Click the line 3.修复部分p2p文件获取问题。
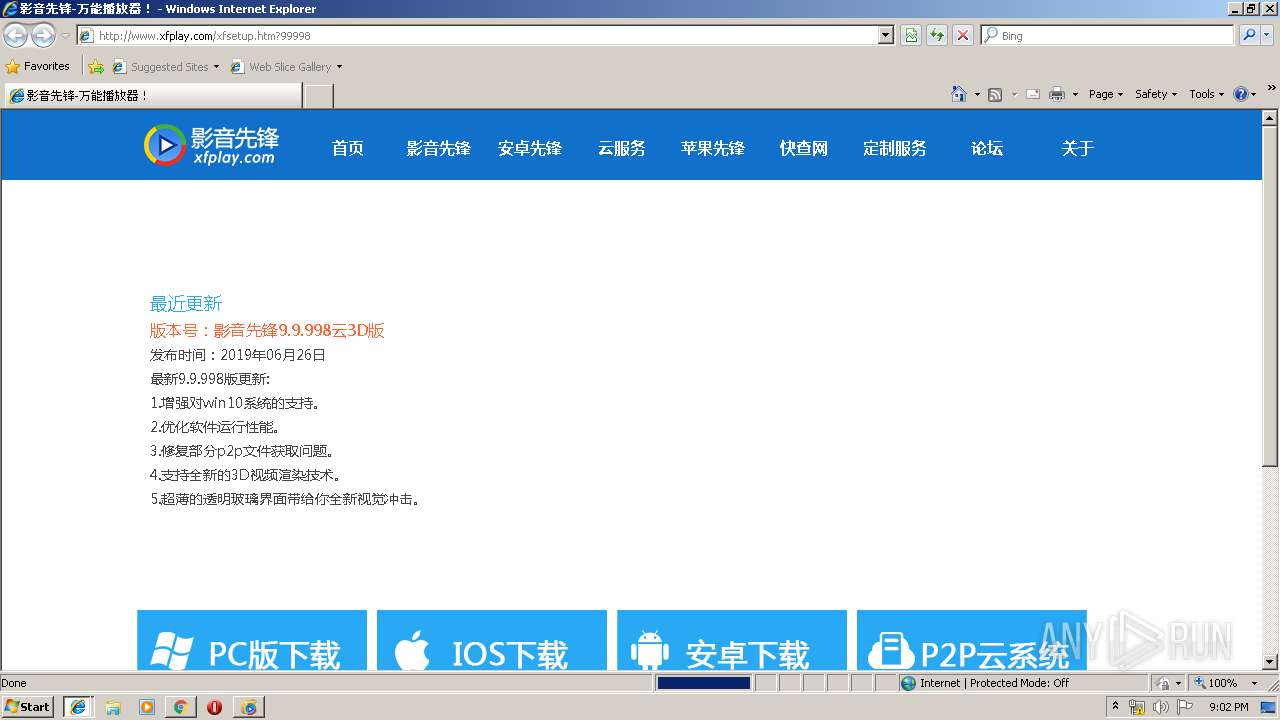The width and height of the screenshot is (1280, 720). point(242,451)
